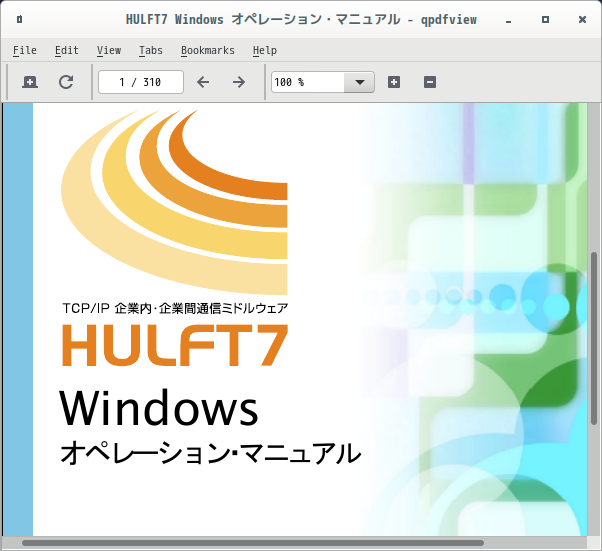Open the Help menu
Image resolution: width=602 pixels, height=551 pixels.
point(265,50)
